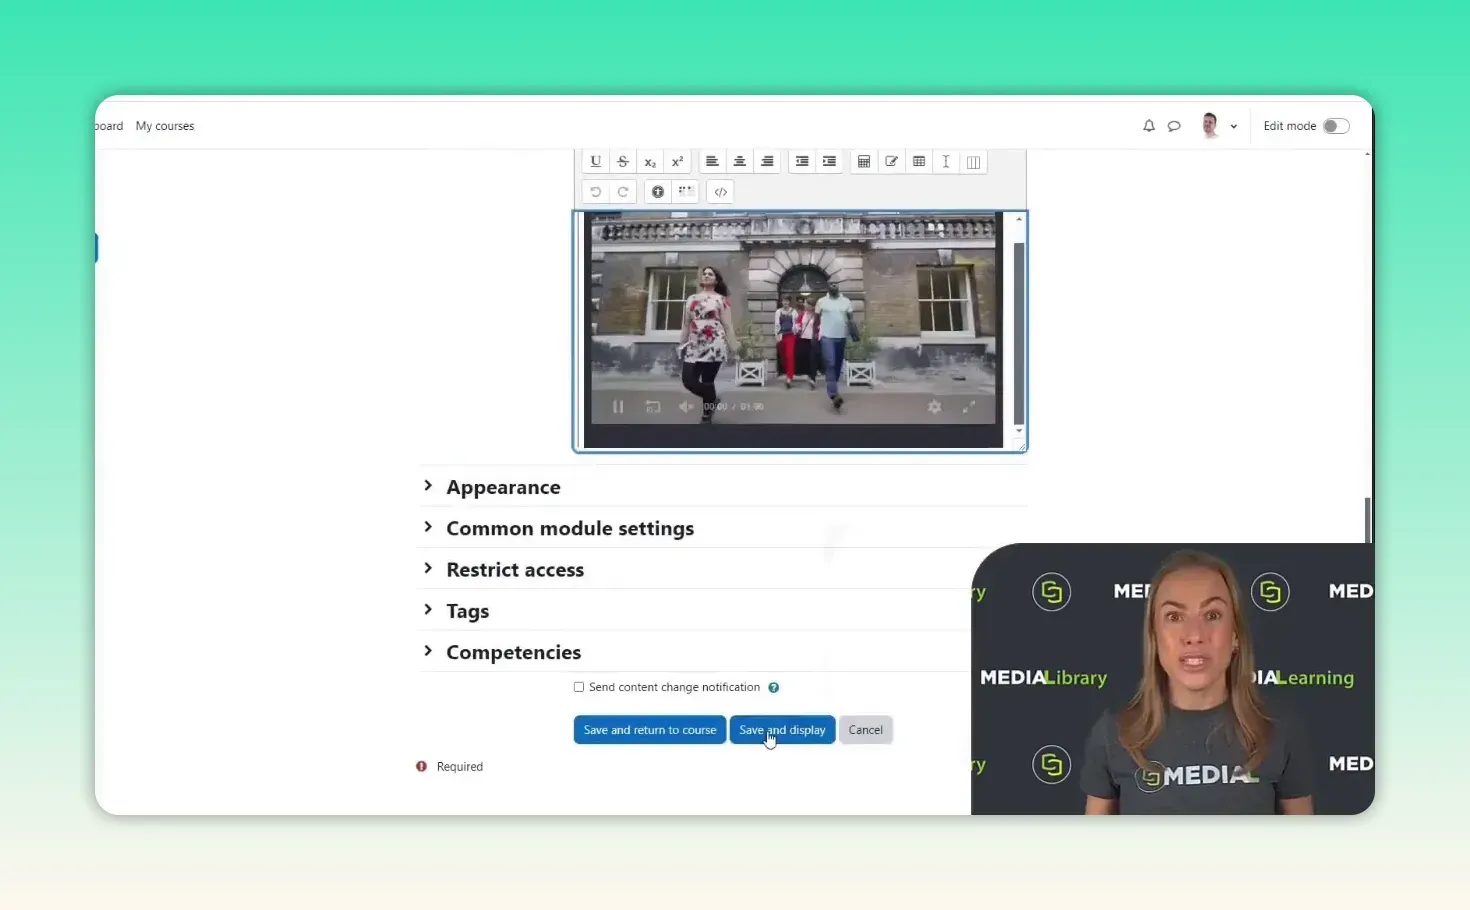
Task: Toggle subscript formatting
Action: tap(650, 162)
